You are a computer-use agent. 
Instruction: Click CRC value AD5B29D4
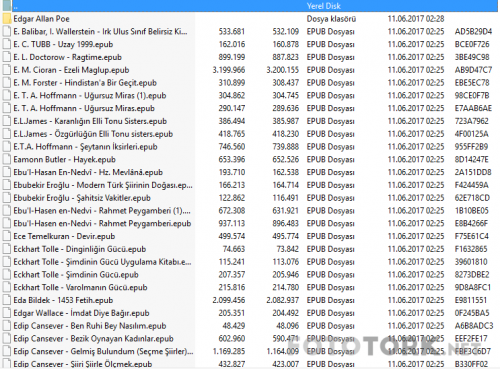tap(473, 31)
